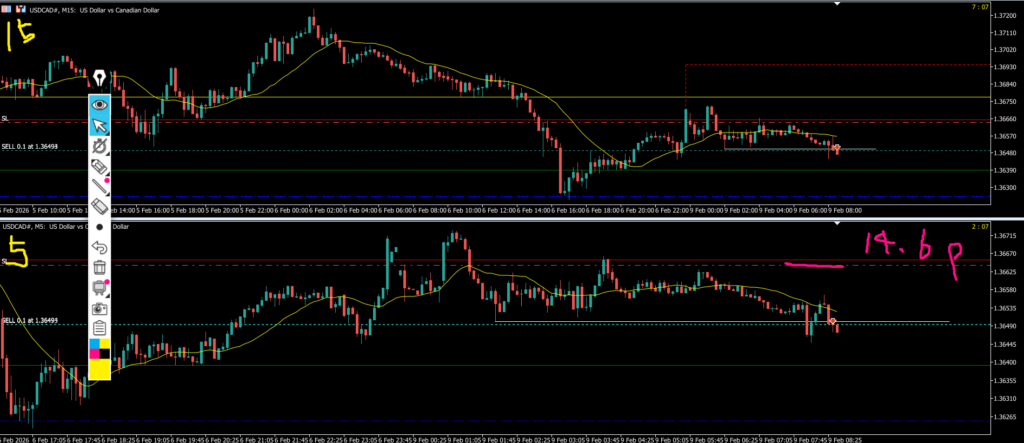Viewport: 1024px width, 443px height.
Task: Select the black color swatch
Action: pos(105,355)
